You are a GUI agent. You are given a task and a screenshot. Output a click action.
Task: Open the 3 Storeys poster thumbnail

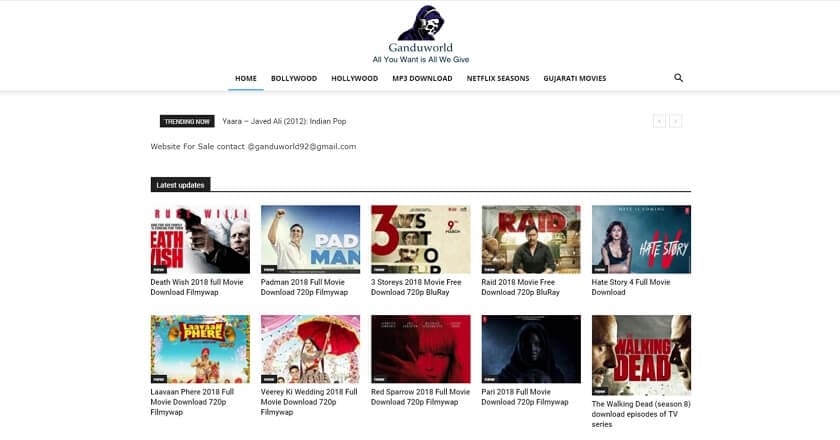coord(421,239)
